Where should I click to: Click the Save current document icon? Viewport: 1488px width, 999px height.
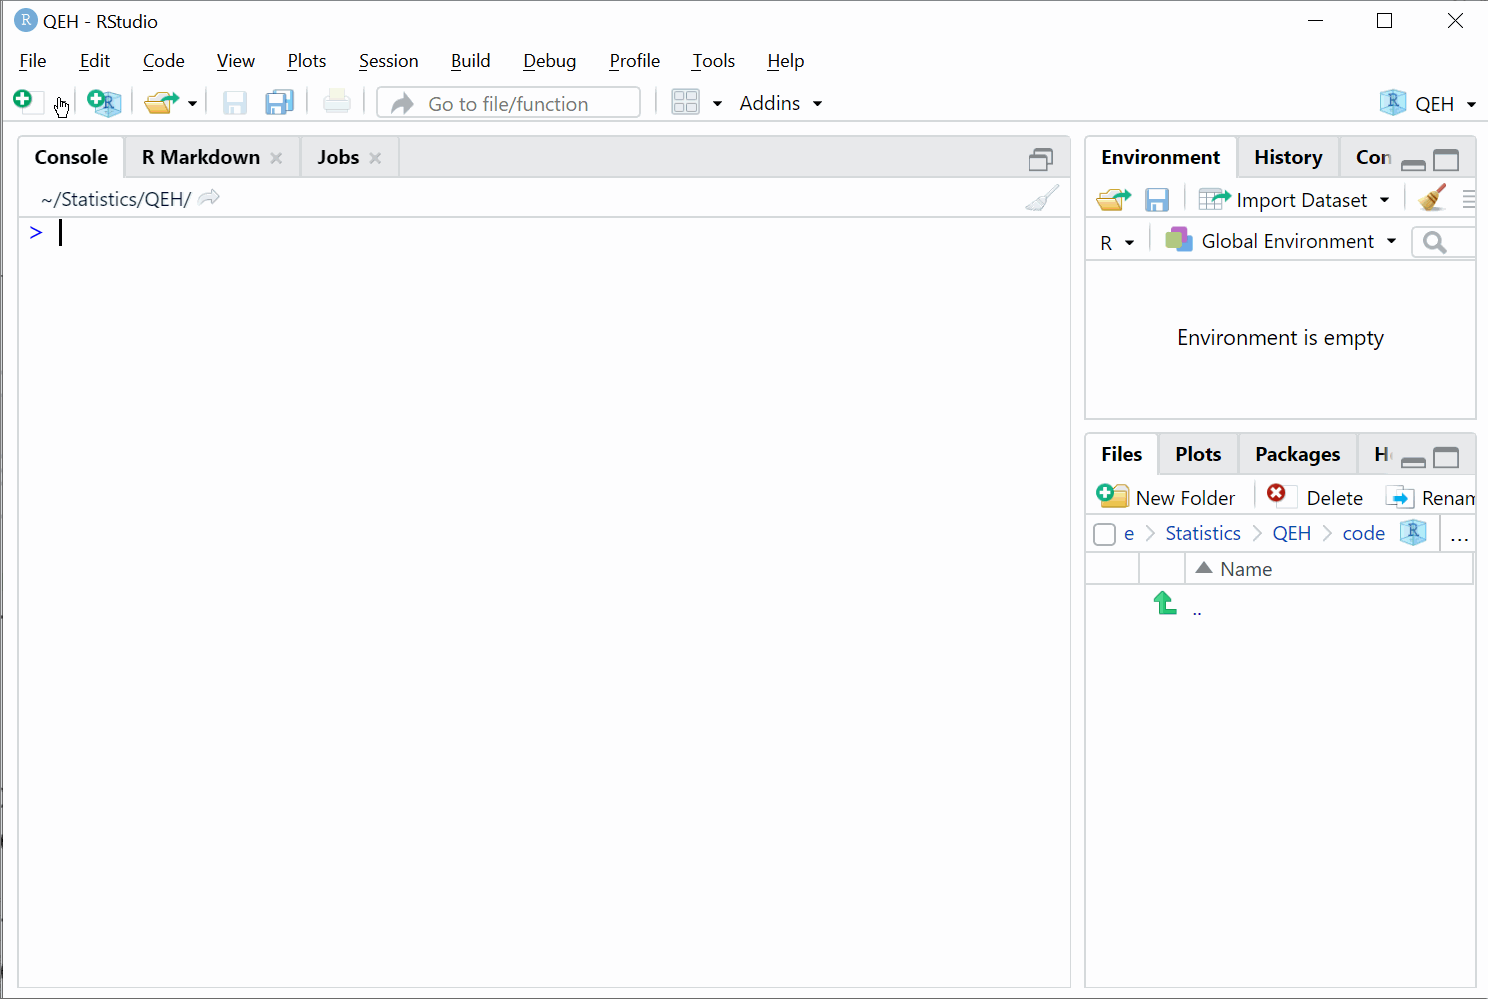235,102
